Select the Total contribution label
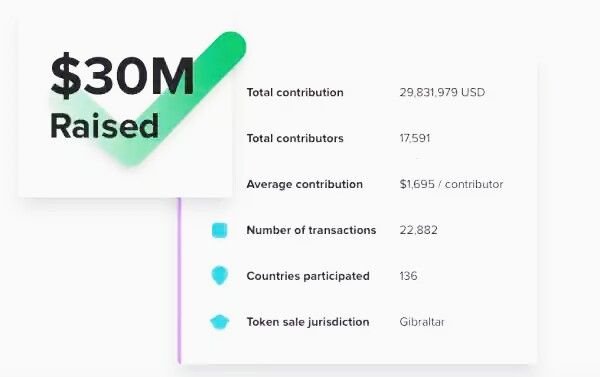Screen dimensions: 600x377 [295, 92]
